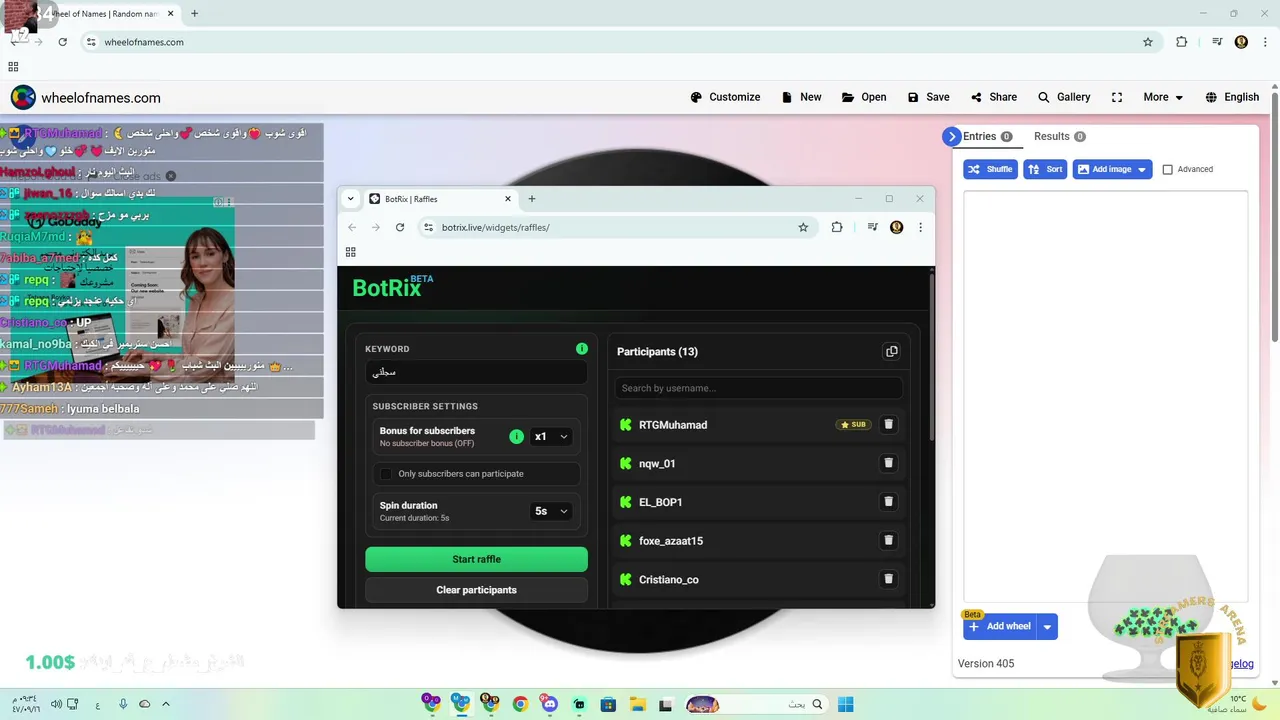The image size is (1280, 720).
Task: Open new tab in BotRix window
Action: (532, 199)
